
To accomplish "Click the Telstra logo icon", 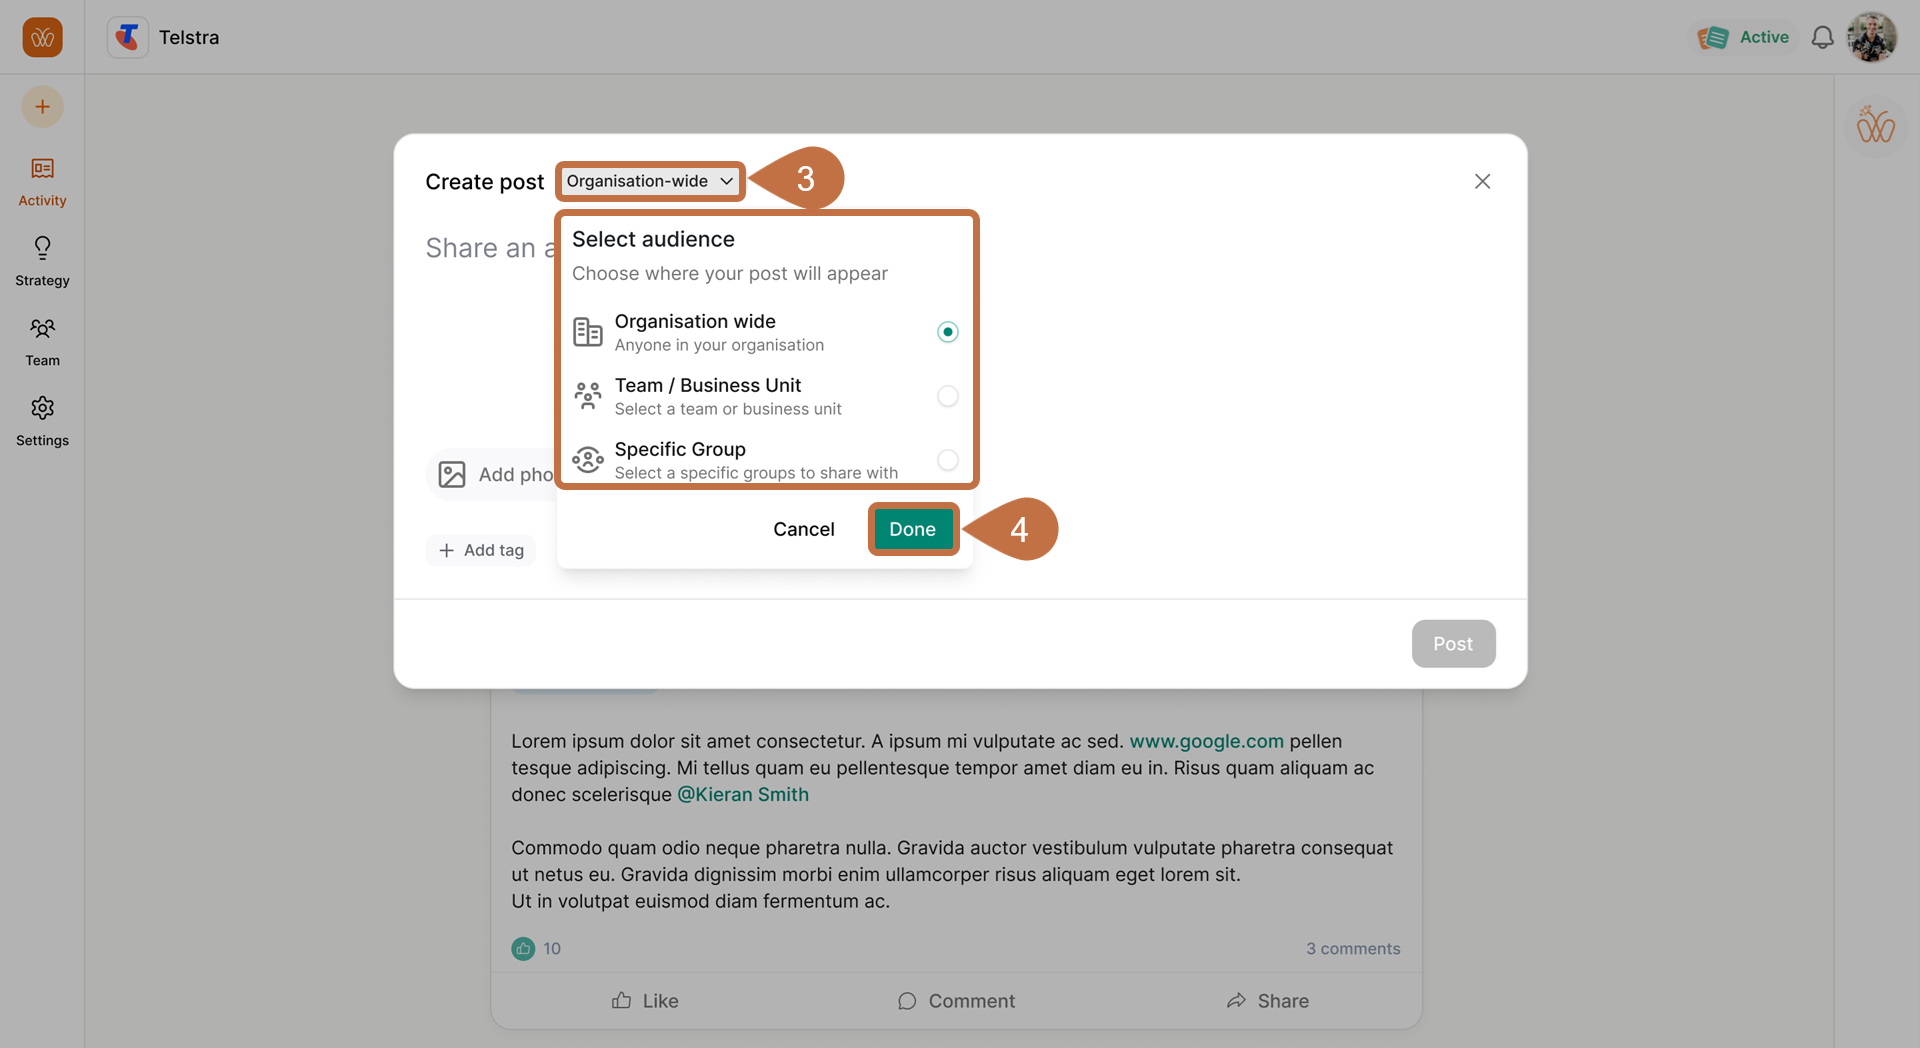I will pos(128,38).
